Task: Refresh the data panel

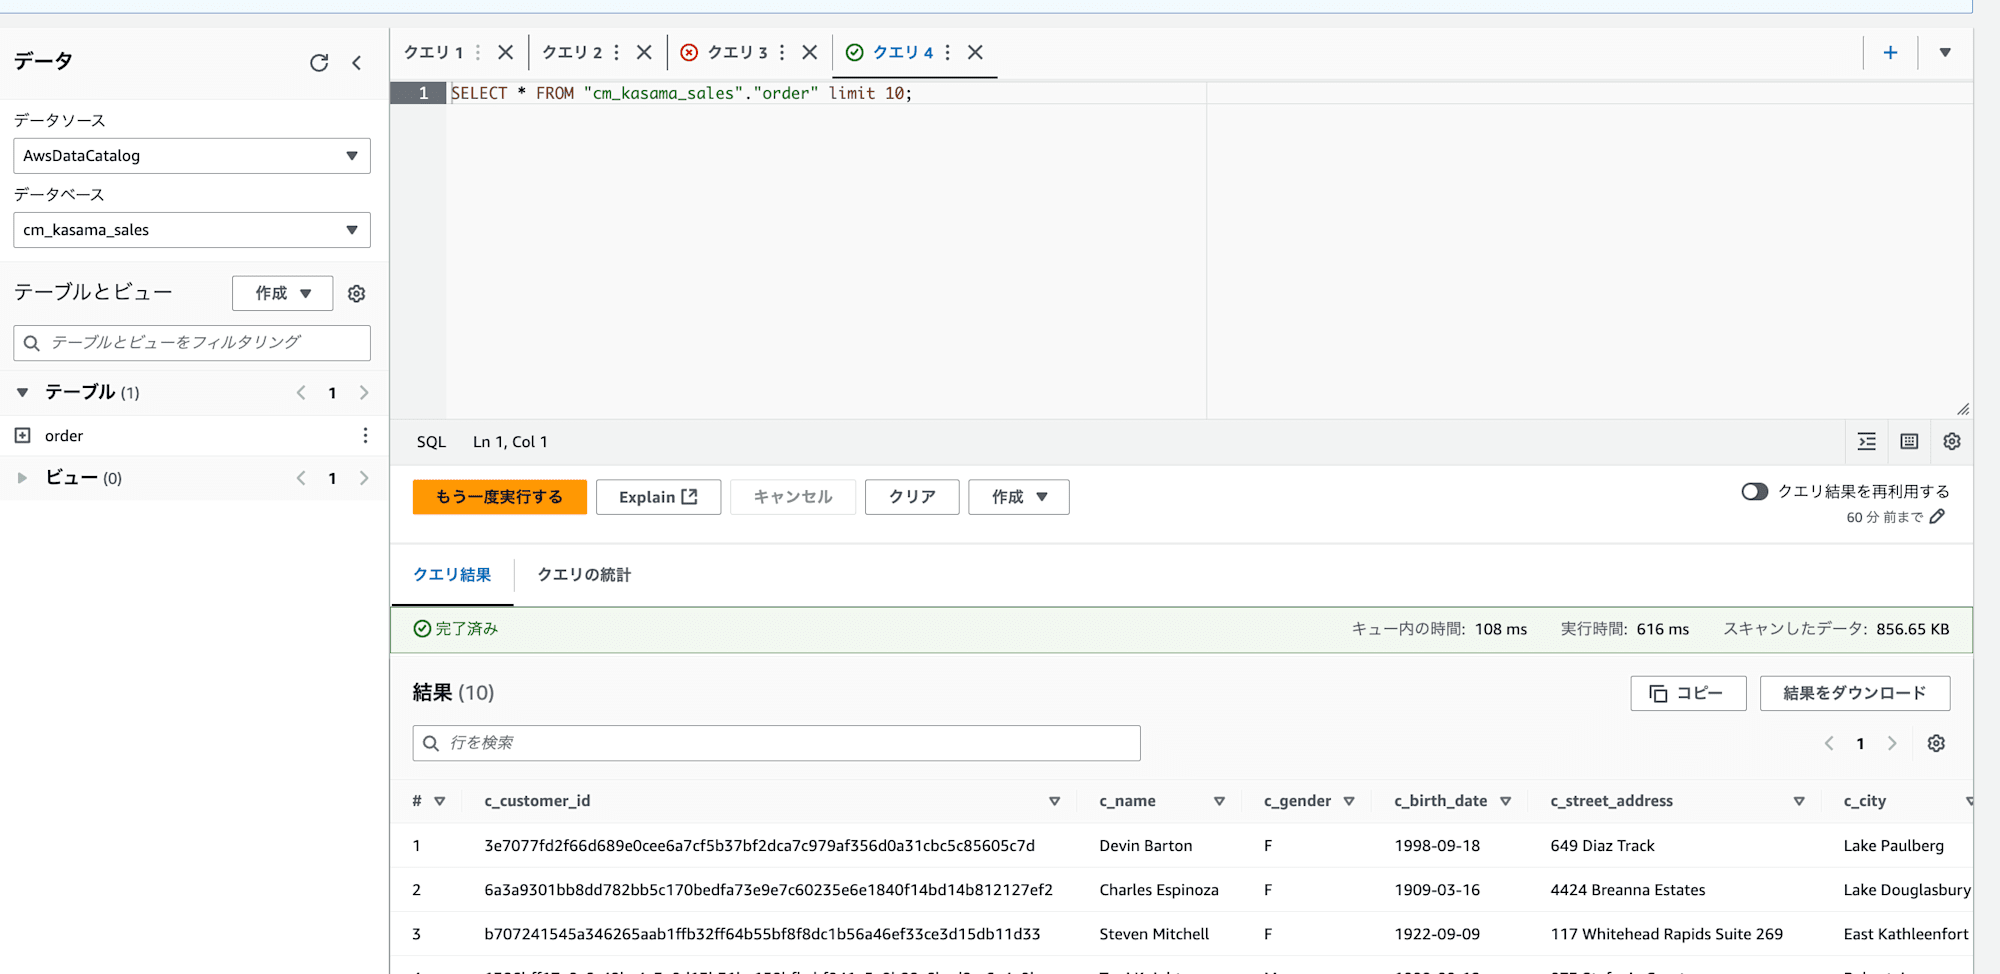Action: tap(319, 62)
